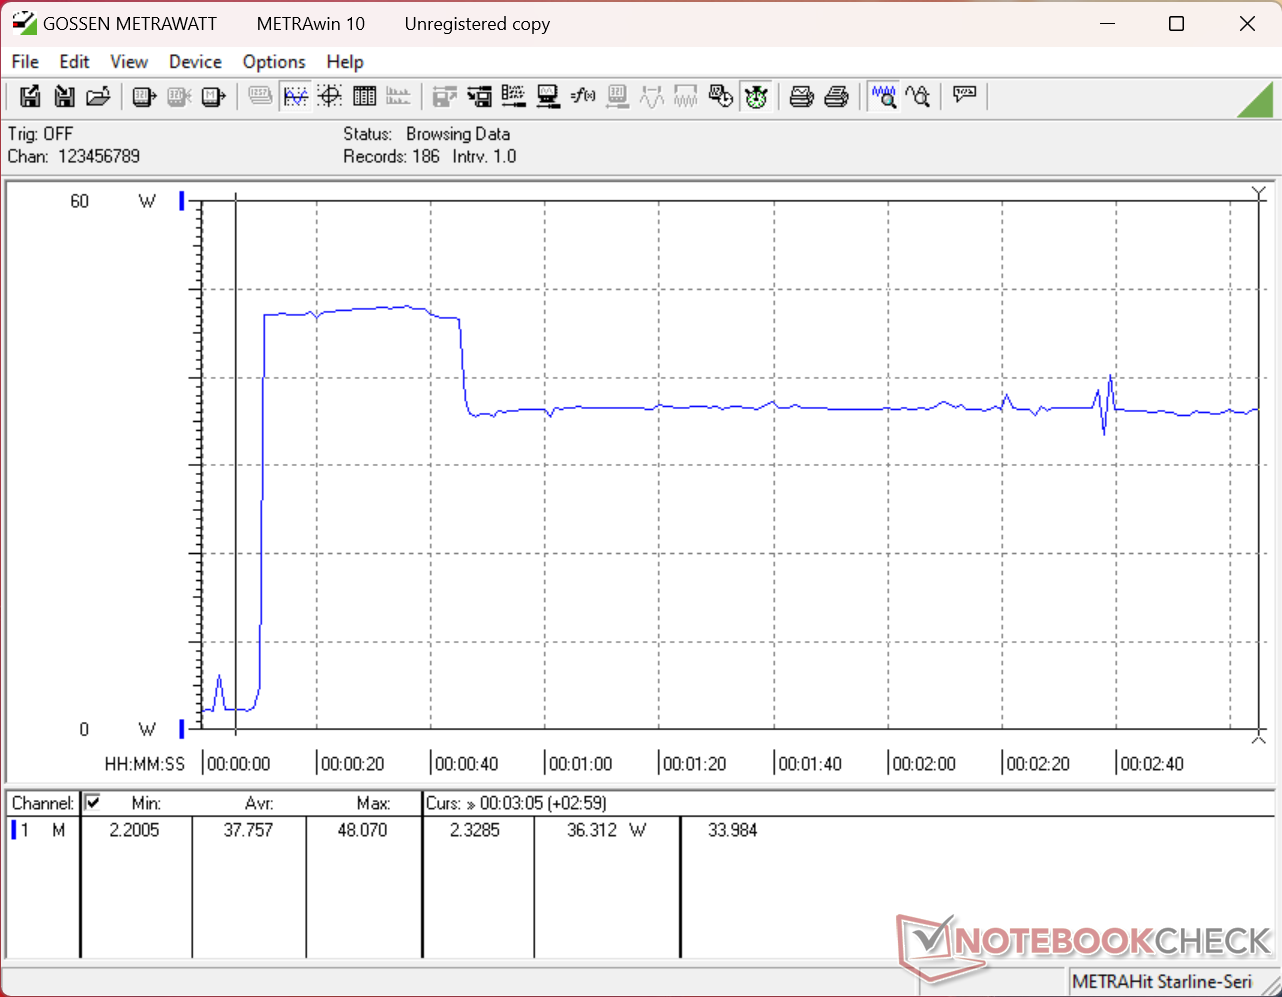Click the METRAHit Starline-Seri status bar entry
The height and width of the screenshot is (997, 1282).
point(1162,982)
